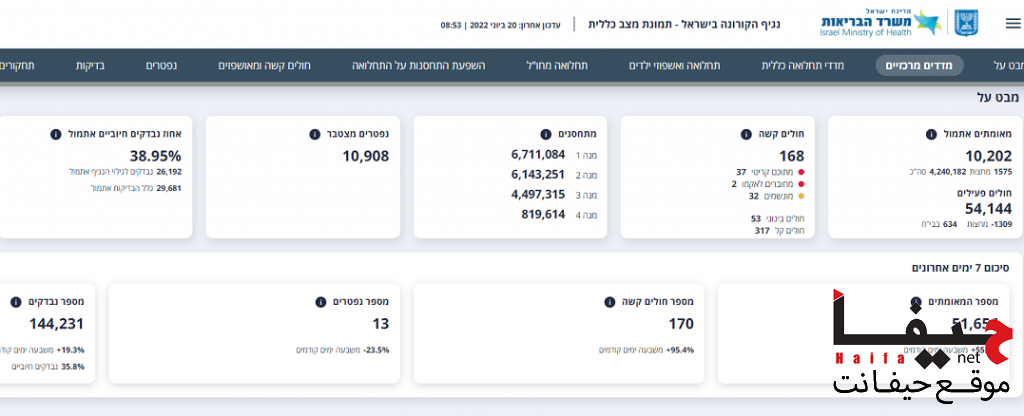Click info icon beside מספר נבדקים
The image size is (1024, 416).
pyautogui.click(x=16, y=301)
